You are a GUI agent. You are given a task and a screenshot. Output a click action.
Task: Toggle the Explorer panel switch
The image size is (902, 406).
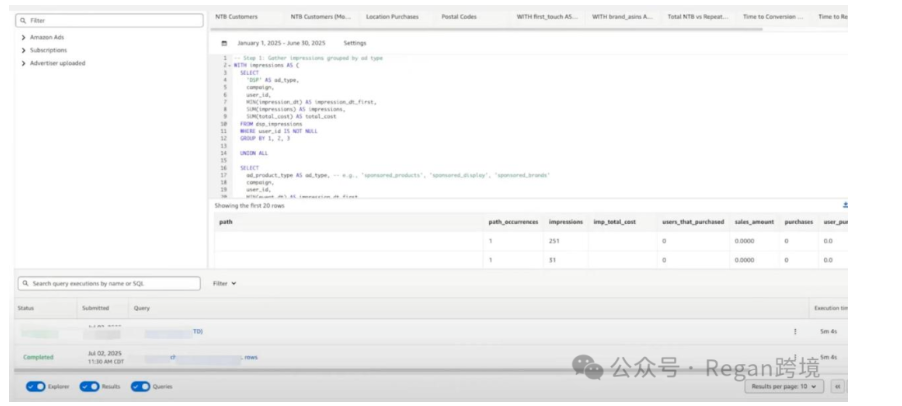point(36,386)
